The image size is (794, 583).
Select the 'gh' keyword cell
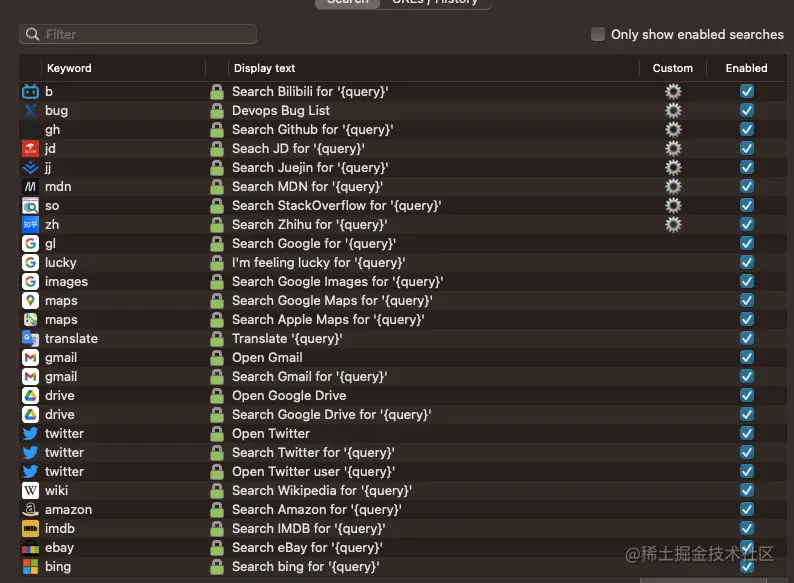click(52, 130)
